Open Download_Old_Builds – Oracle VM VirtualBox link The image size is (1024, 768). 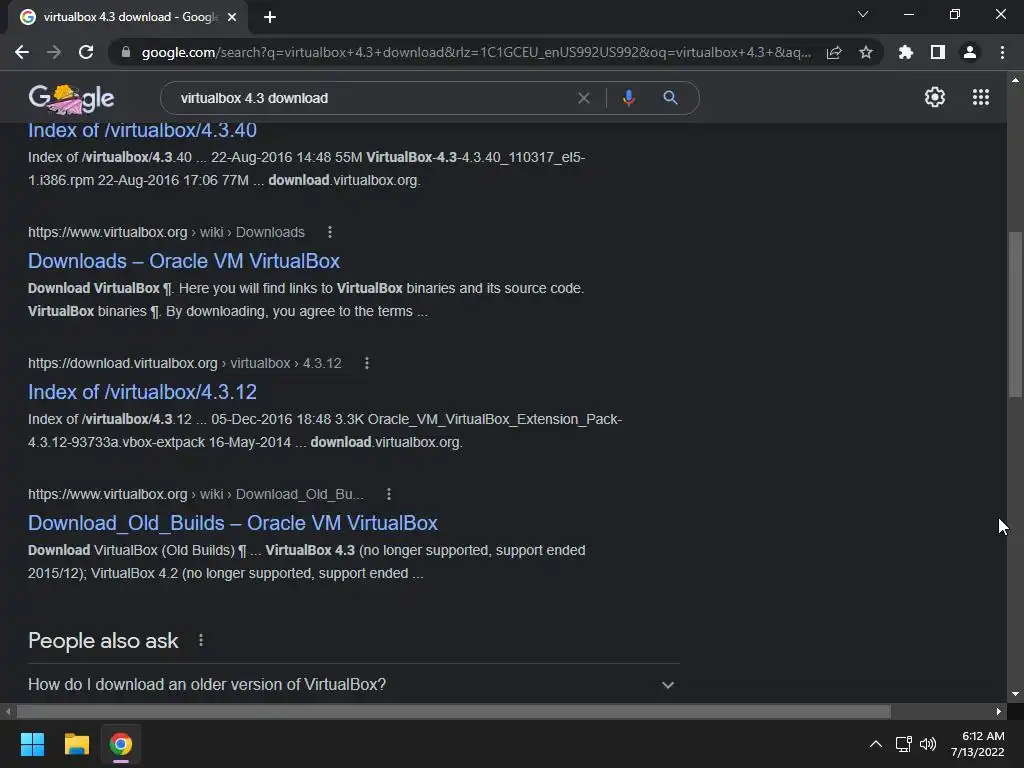point(232,523)
